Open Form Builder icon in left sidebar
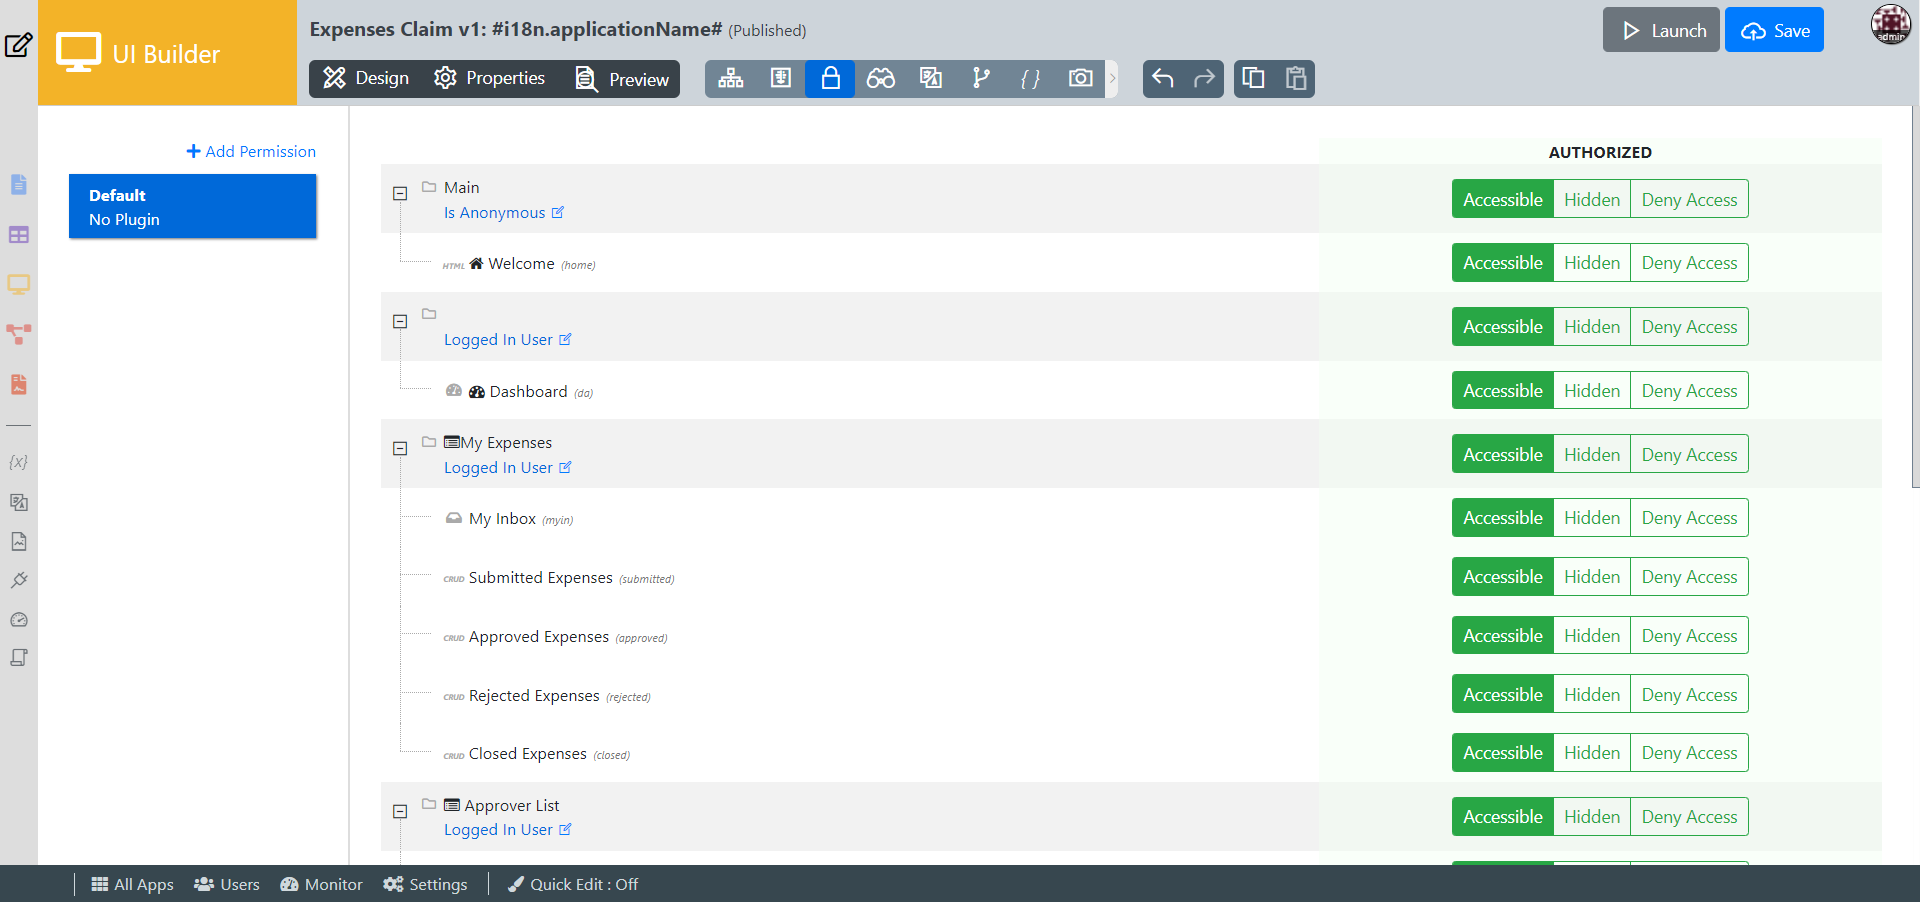Screen dimensions: 1920x902 click(x=18, y=185)
